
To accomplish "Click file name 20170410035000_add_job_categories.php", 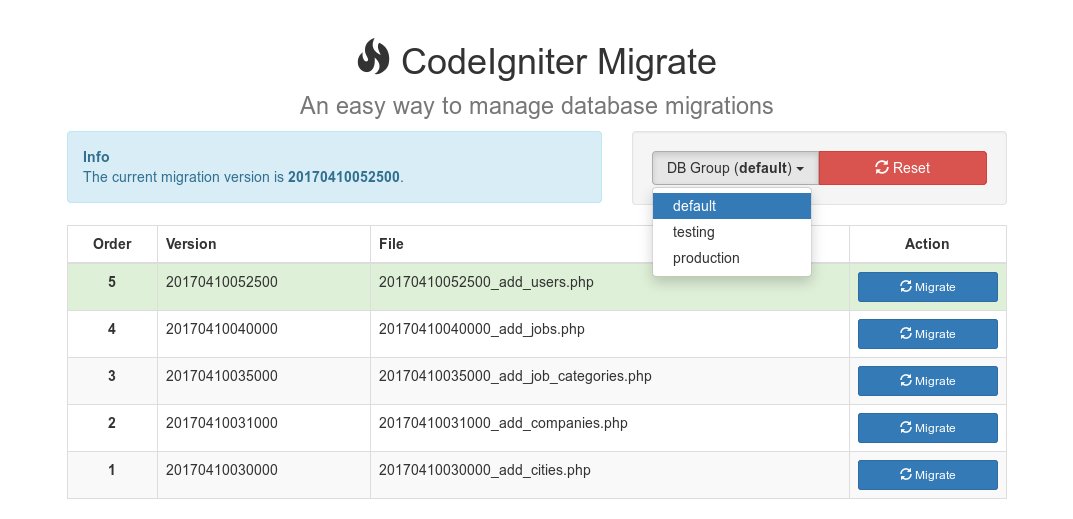I will 515,377.
